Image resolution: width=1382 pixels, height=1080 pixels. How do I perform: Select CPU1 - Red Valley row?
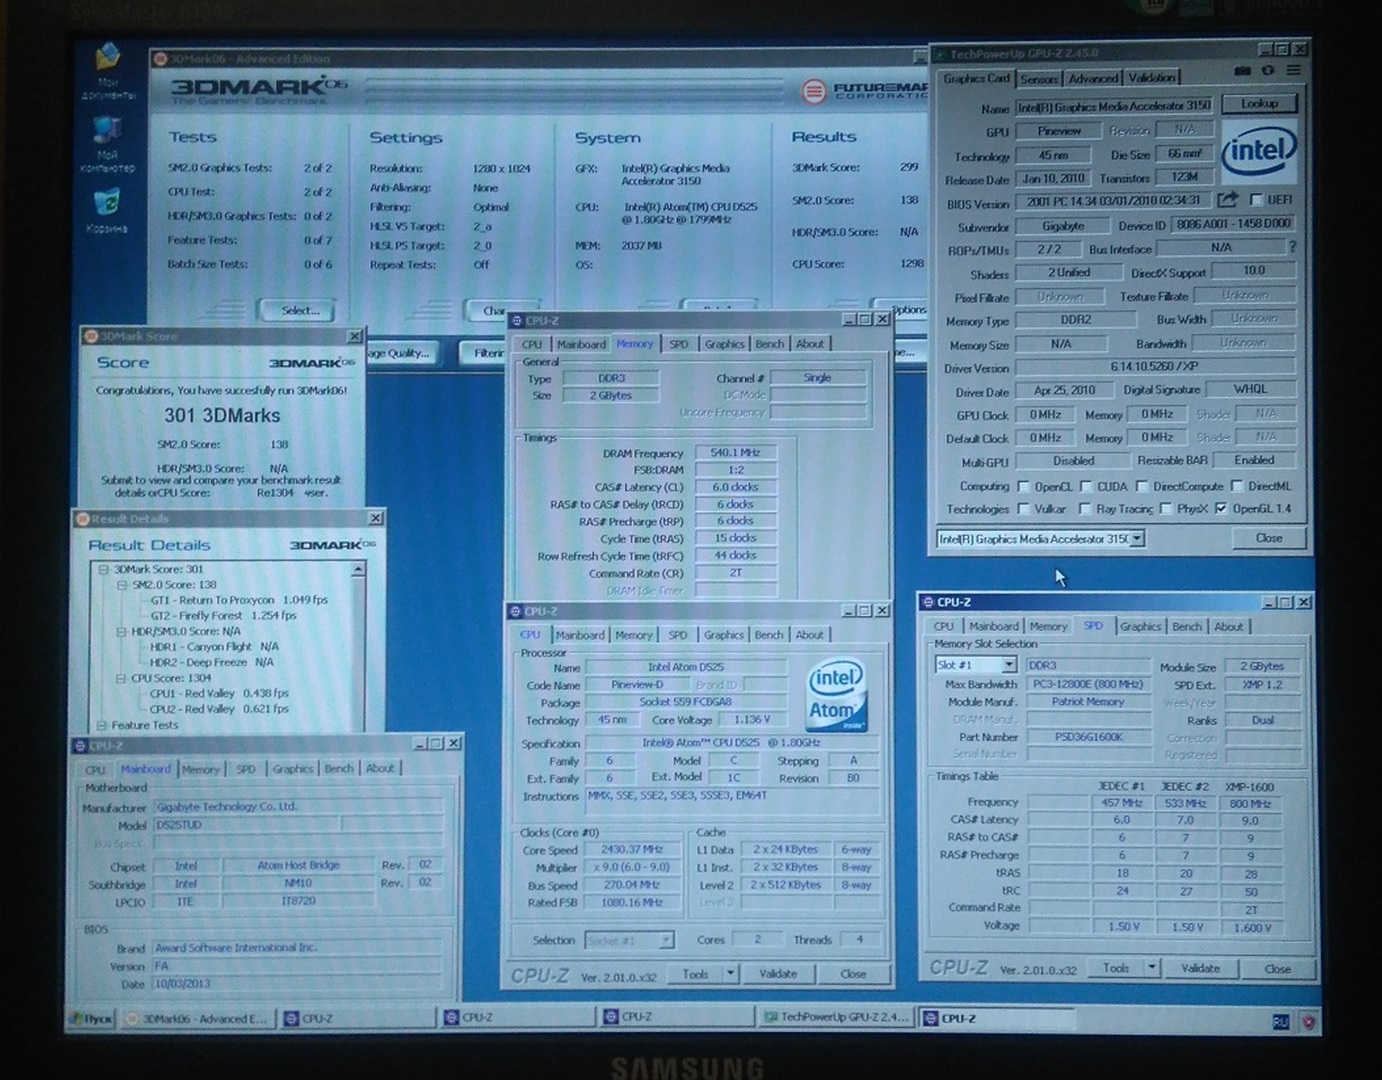[x=218, y=693]
